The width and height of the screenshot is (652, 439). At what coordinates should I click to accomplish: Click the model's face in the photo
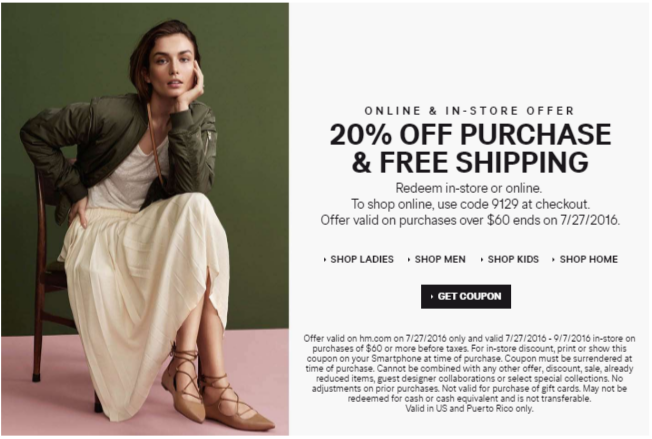[x=173, y=69]
